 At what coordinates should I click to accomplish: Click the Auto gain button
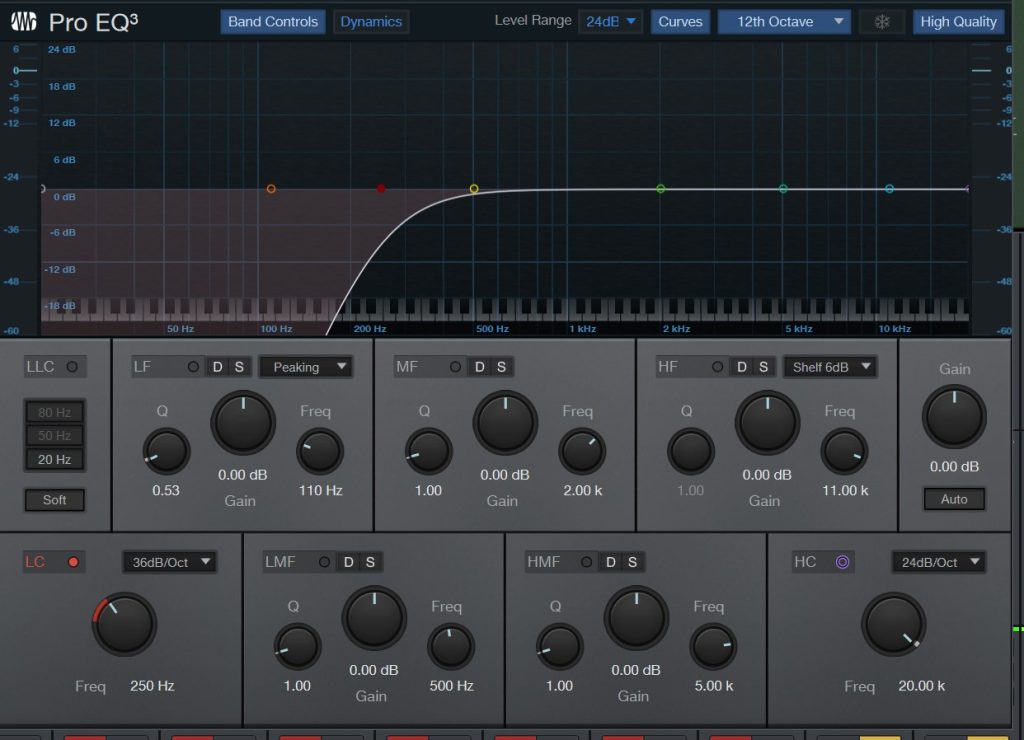tap(954, 499)
